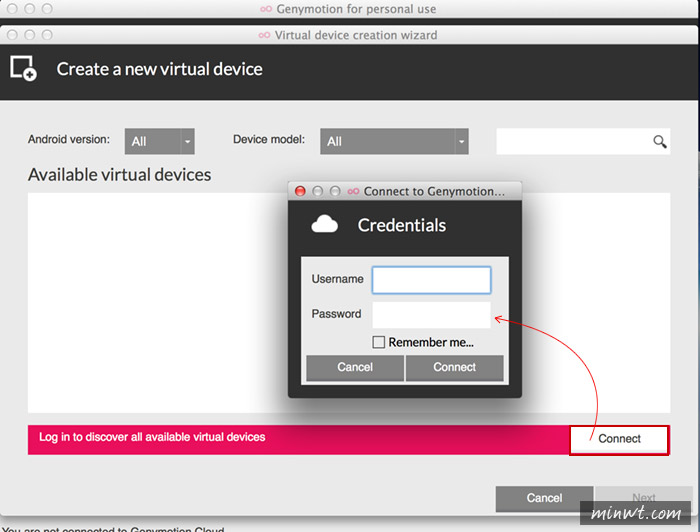The width and height of the screenshot is (700, 532).
Task: Close the Connect to Genymotion dialog
Action: [x=300, y=191]
